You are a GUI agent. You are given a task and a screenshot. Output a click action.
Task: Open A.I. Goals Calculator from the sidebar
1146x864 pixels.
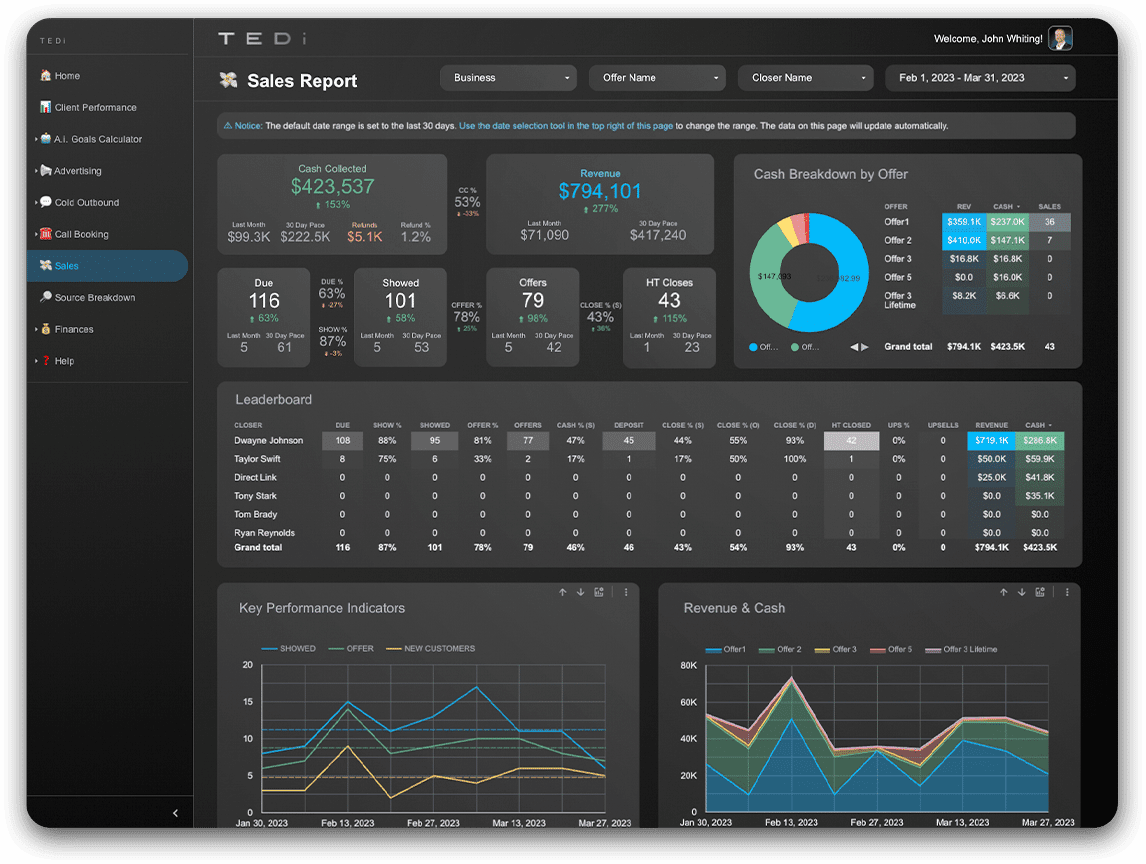(x=98, y=139)
